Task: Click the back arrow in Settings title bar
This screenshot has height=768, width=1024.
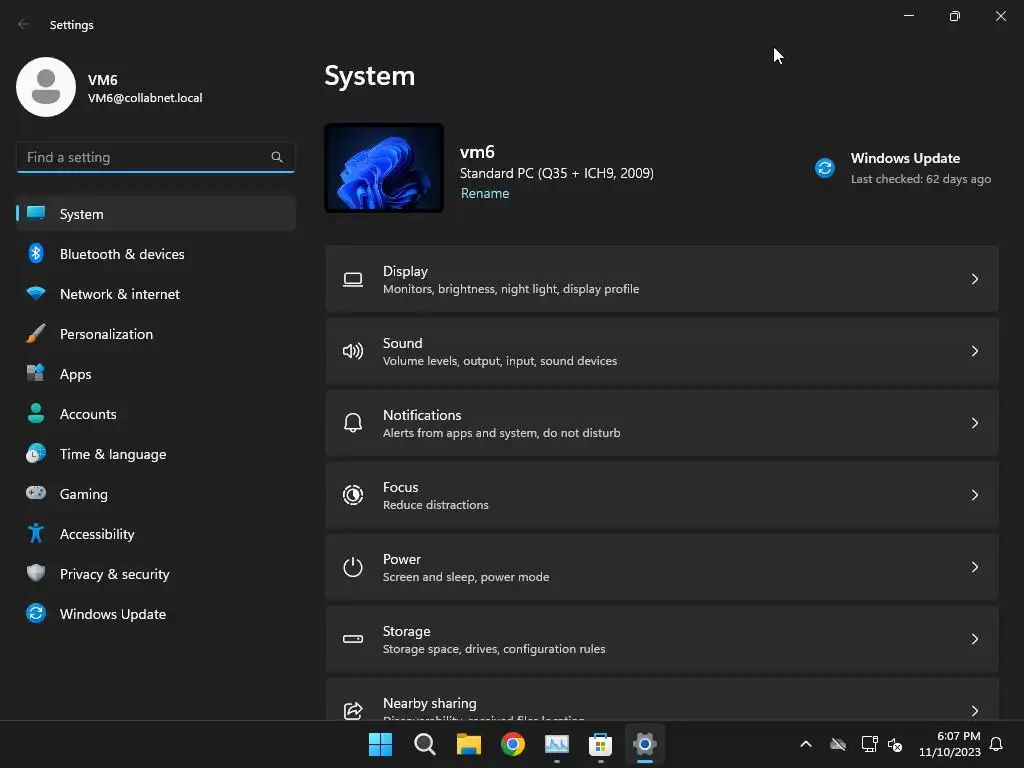Action: click(x=24, y=24)
